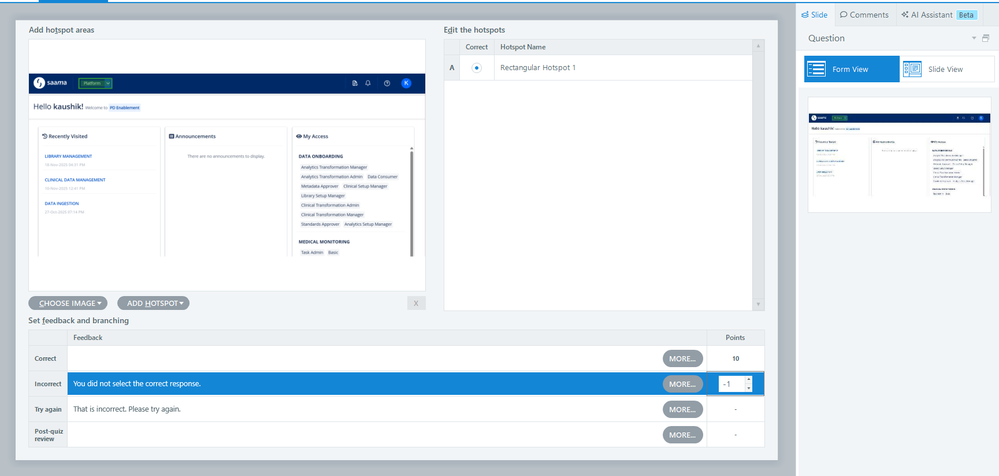Open MORE options for Try again feedback
The width and height of the screenshot is (999, 476).
pyautogui.click(x=682, y=409)
